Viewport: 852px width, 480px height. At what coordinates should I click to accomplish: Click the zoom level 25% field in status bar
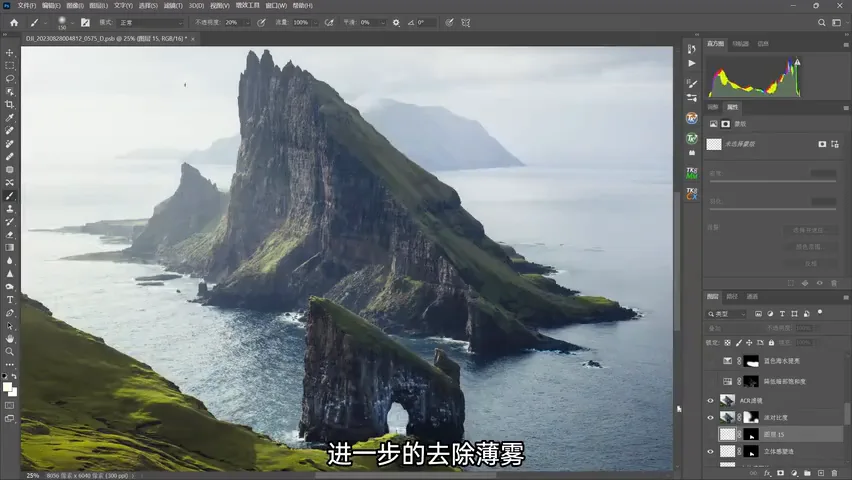33,476
